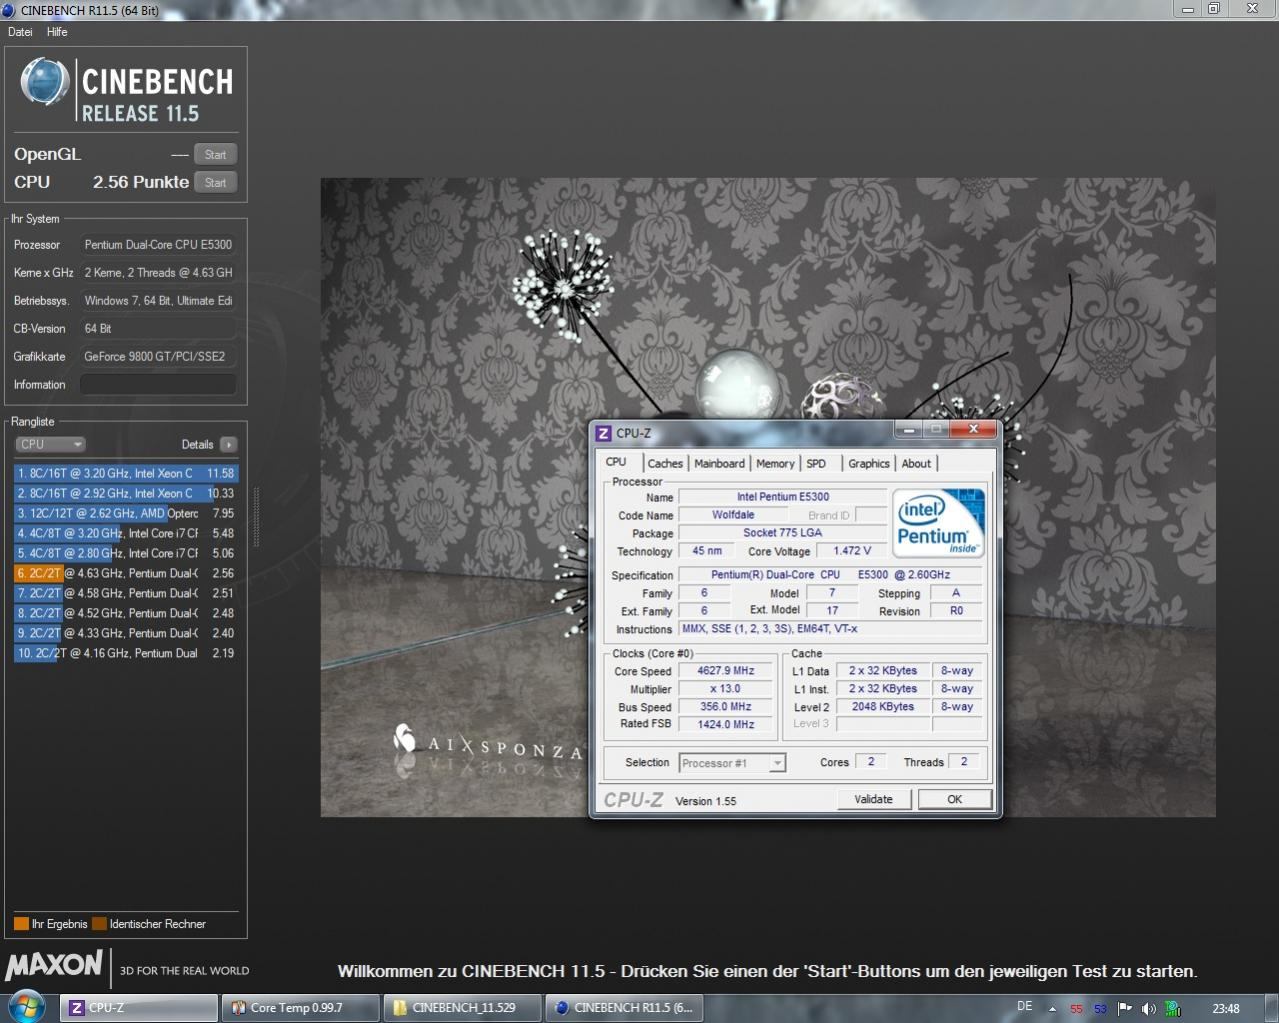
Task: Select ranking row 8C/16T @ 3.20 GHz Xeon
Action: pos(126,473)
